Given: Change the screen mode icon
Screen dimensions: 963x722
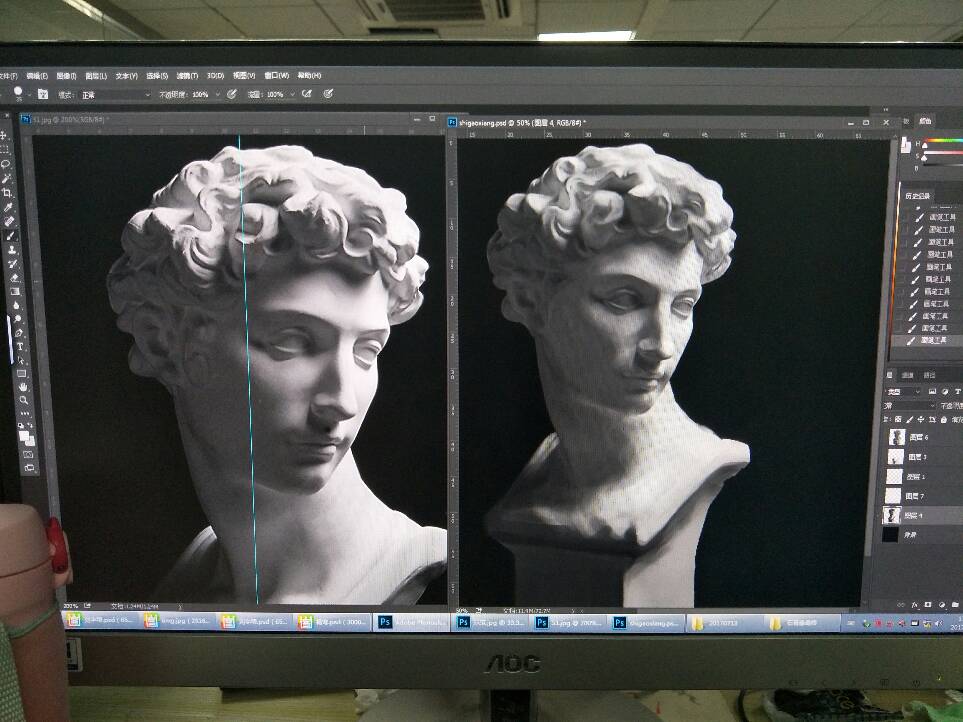Looking at the screenshot, I should pos(29,468).
